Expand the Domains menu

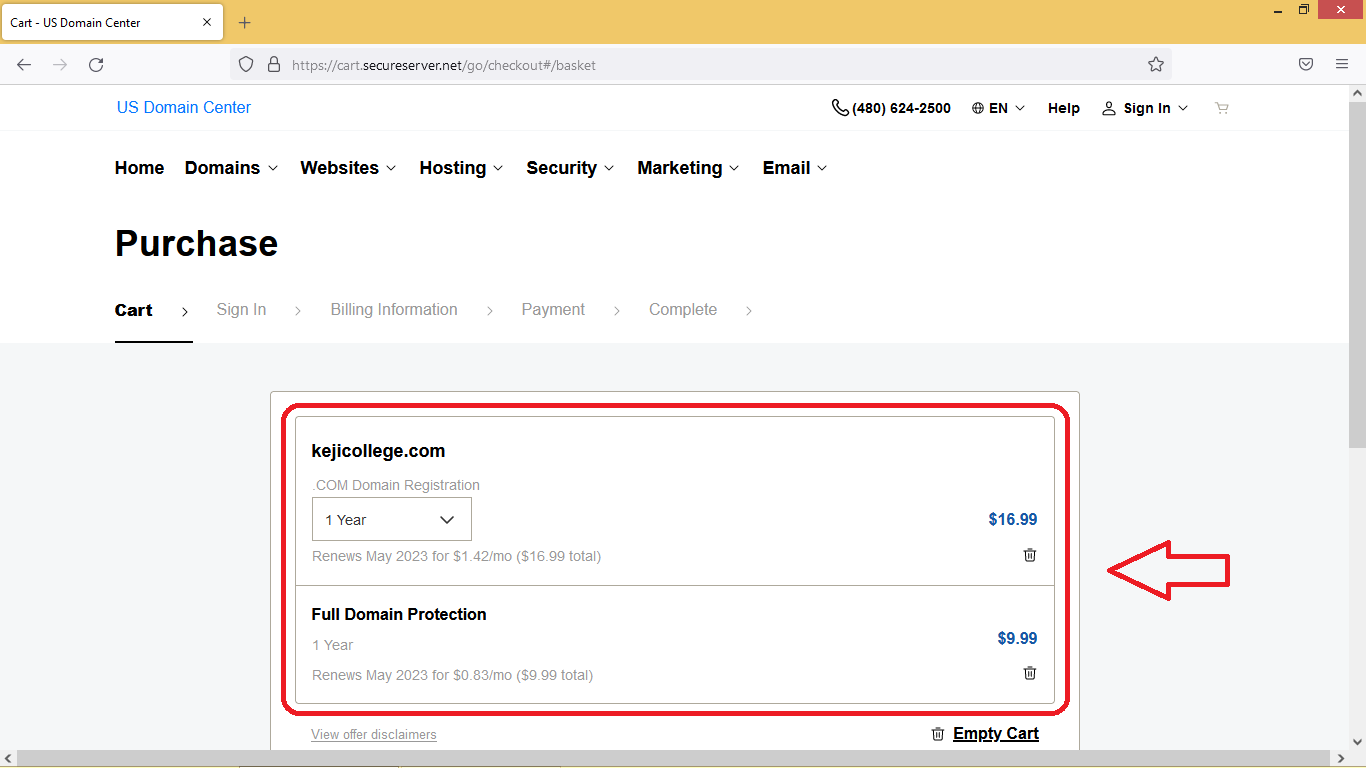click(231, 168)
